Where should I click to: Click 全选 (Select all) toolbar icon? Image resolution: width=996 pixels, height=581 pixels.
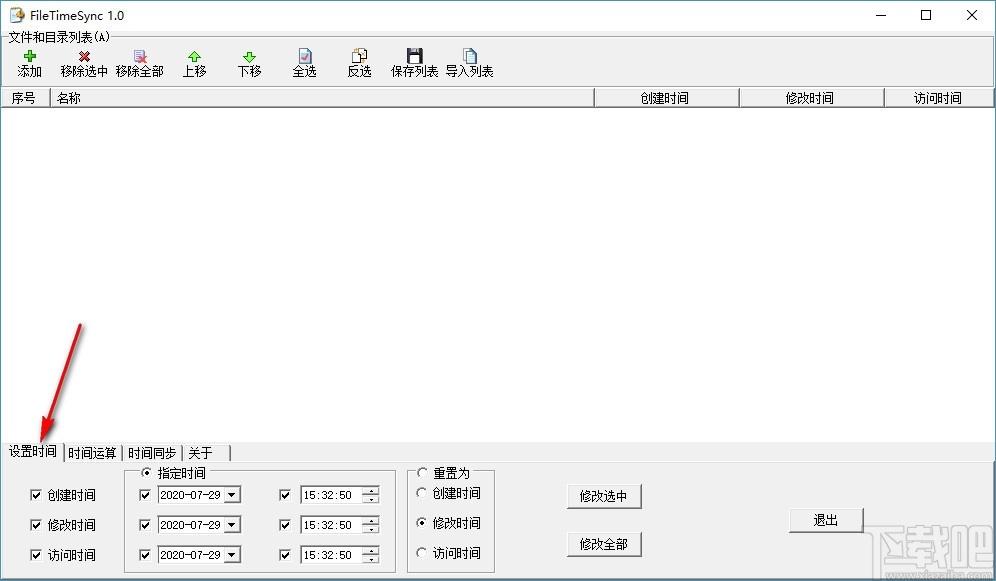click(305, 56)
